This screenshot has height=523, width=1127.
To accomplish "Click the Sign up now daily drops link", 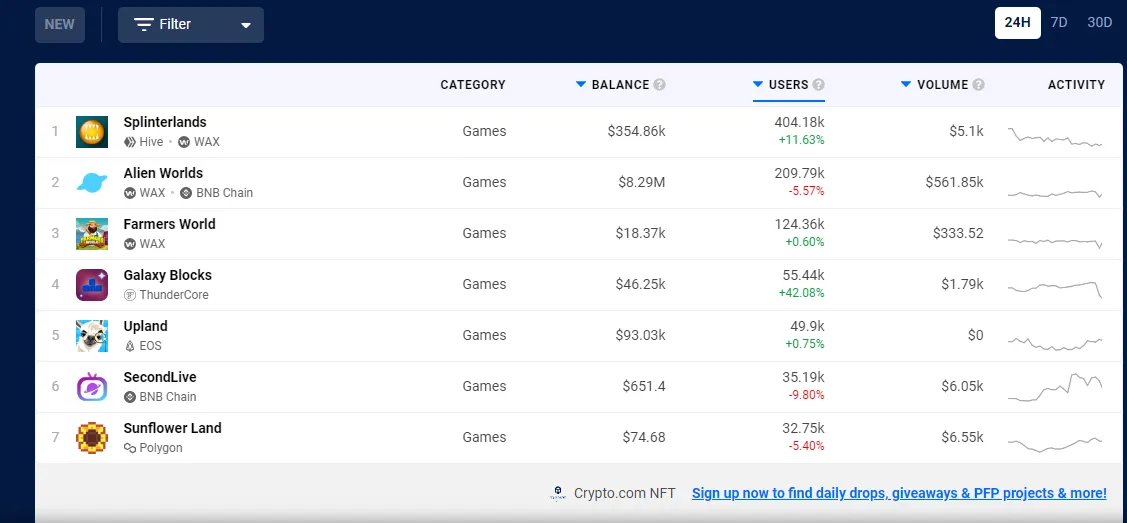I will (899, 494).
